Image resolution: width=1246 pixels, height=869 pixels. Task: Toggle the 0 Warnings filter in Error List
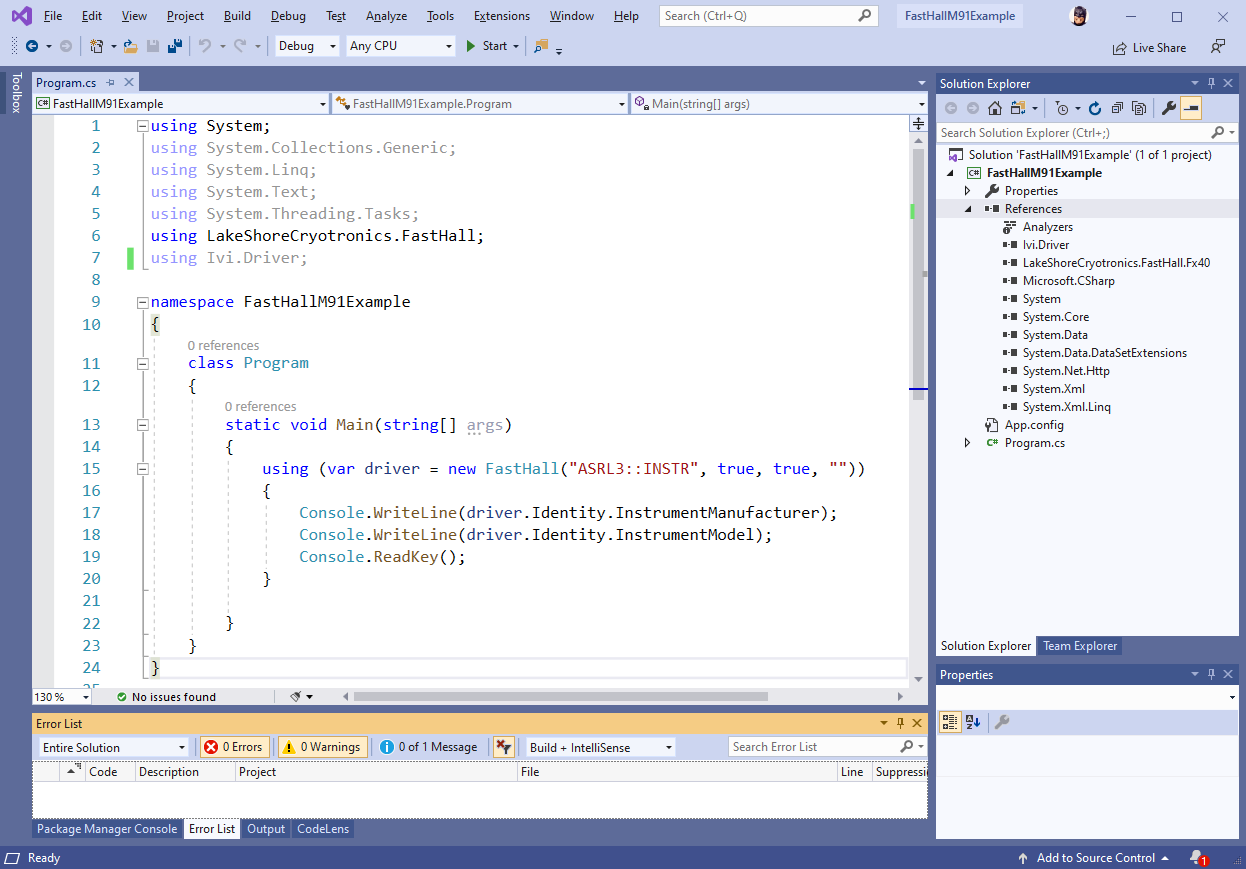(x=322, y=746)
